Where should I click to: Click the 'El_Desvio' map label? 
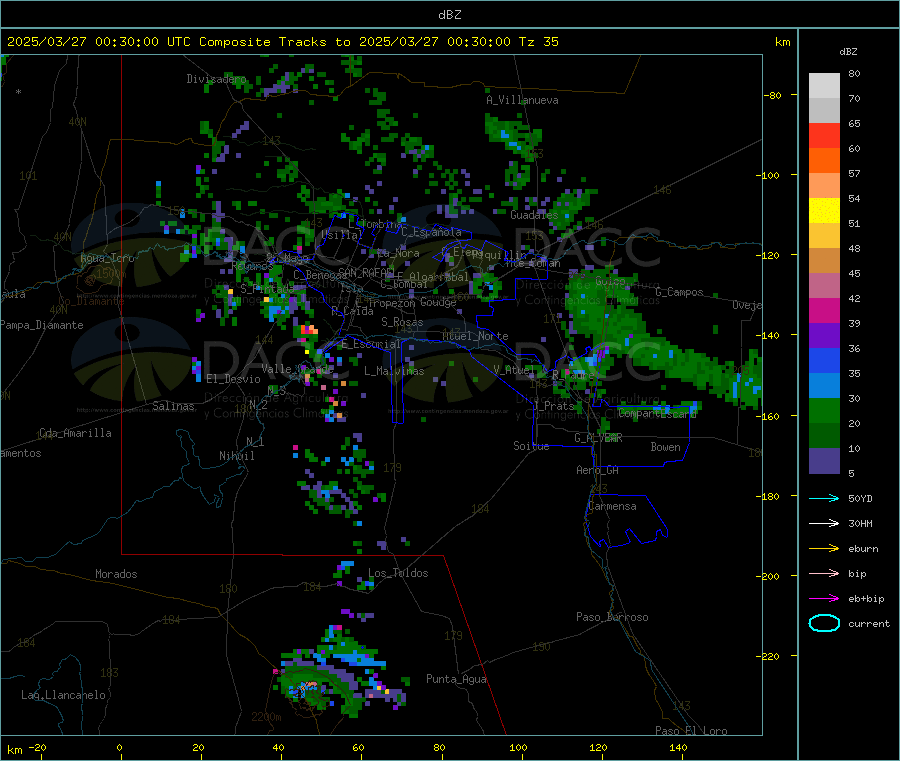[233, 379]
